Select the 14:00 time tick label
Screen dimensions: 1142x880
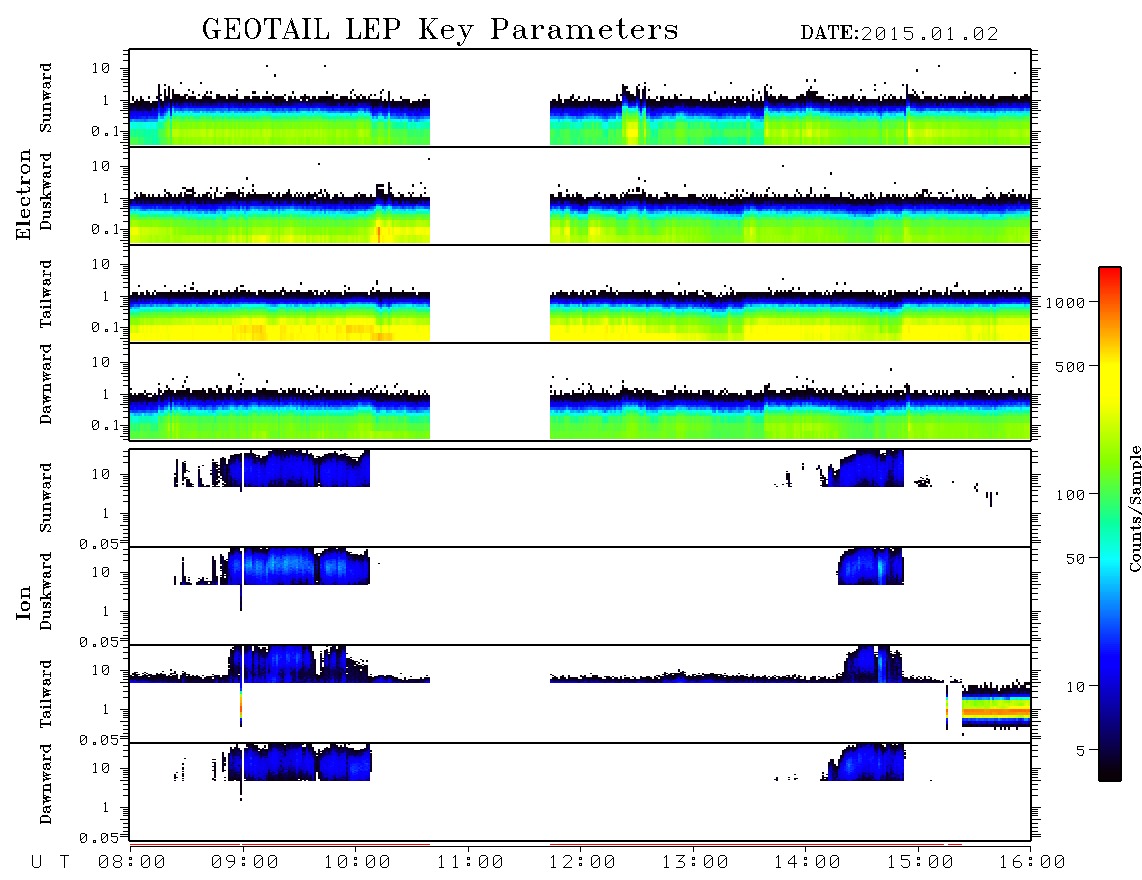[x=807, y=862]
